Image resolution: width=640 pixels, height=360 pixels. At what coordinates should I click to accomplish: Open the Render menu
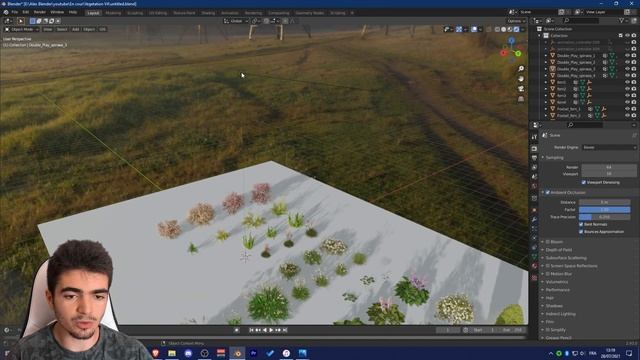[x=40, y=13]
